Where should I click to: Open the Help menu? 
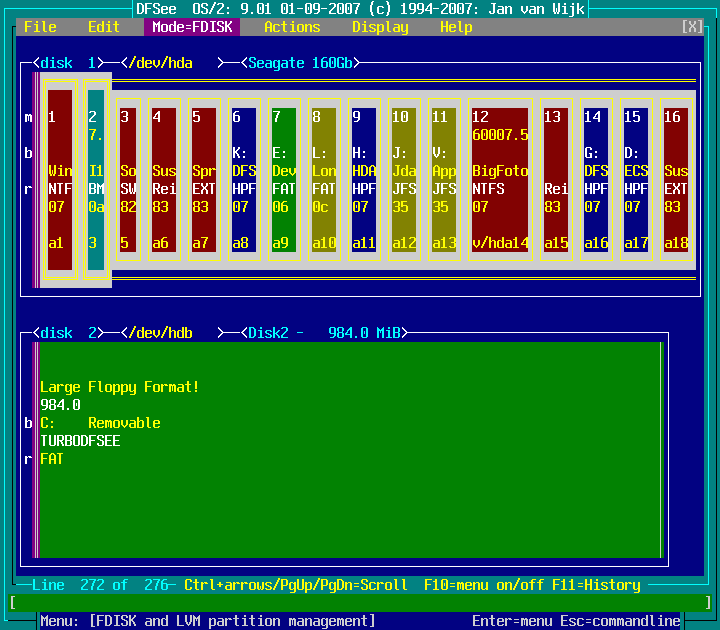coord(456,27)
